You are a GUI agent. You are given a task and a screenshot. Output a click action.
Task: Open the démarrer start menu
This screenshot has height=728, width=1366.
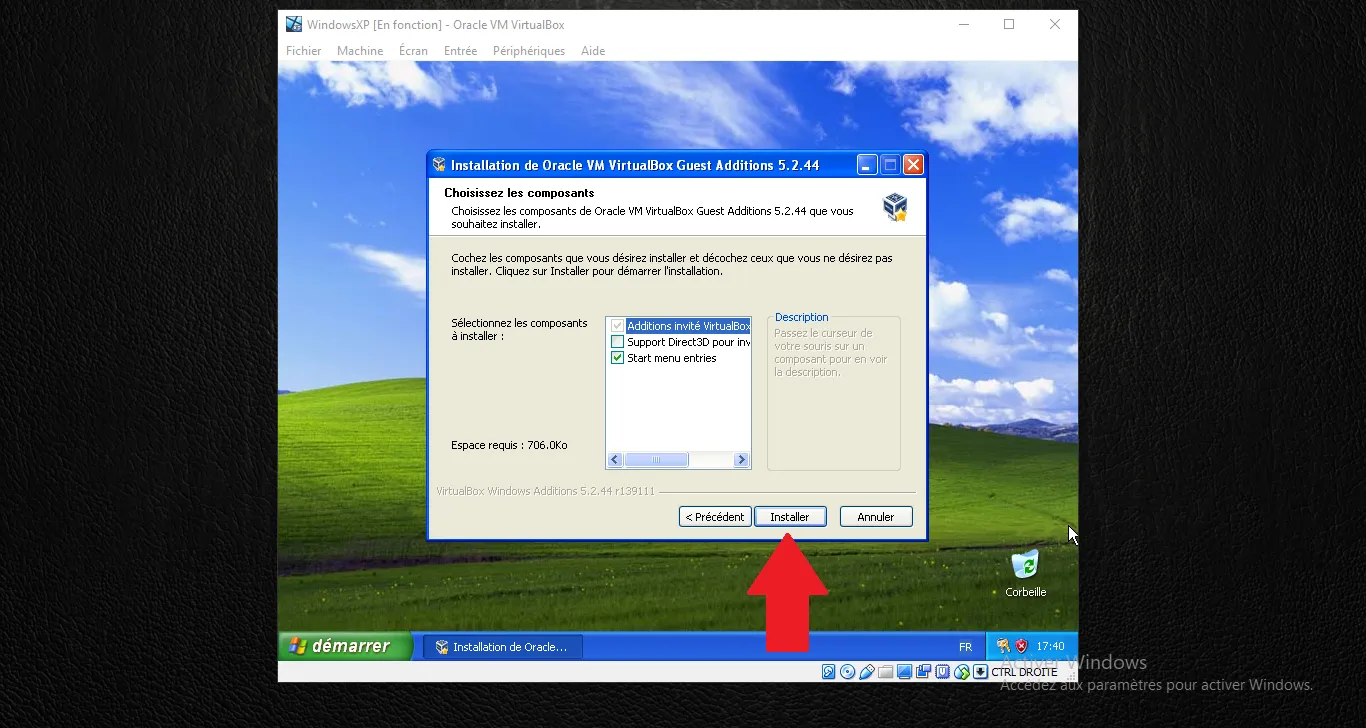pos(345,646)
